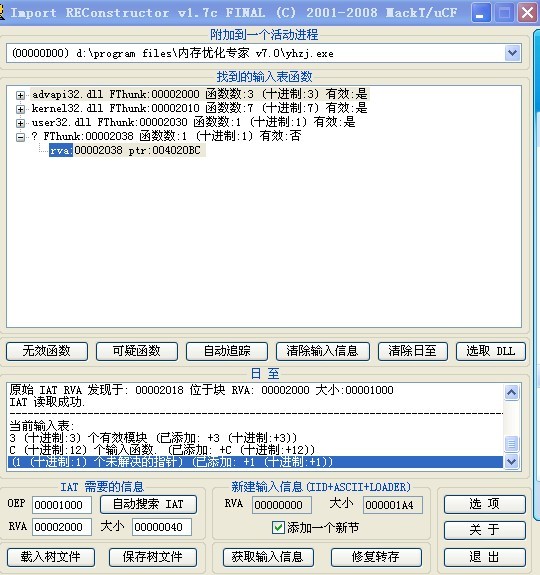Click the 自动搜索 IAT button

(148, 505)
